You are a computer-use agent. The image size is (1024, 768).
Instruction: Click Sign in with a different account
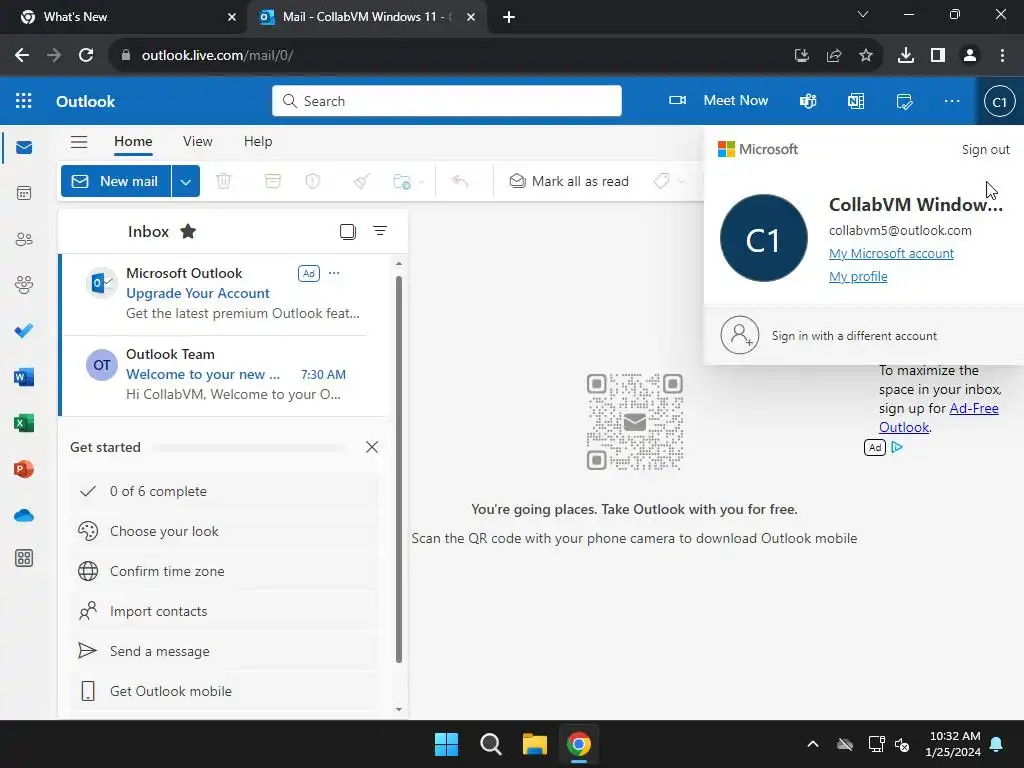(x=863, y=336)
